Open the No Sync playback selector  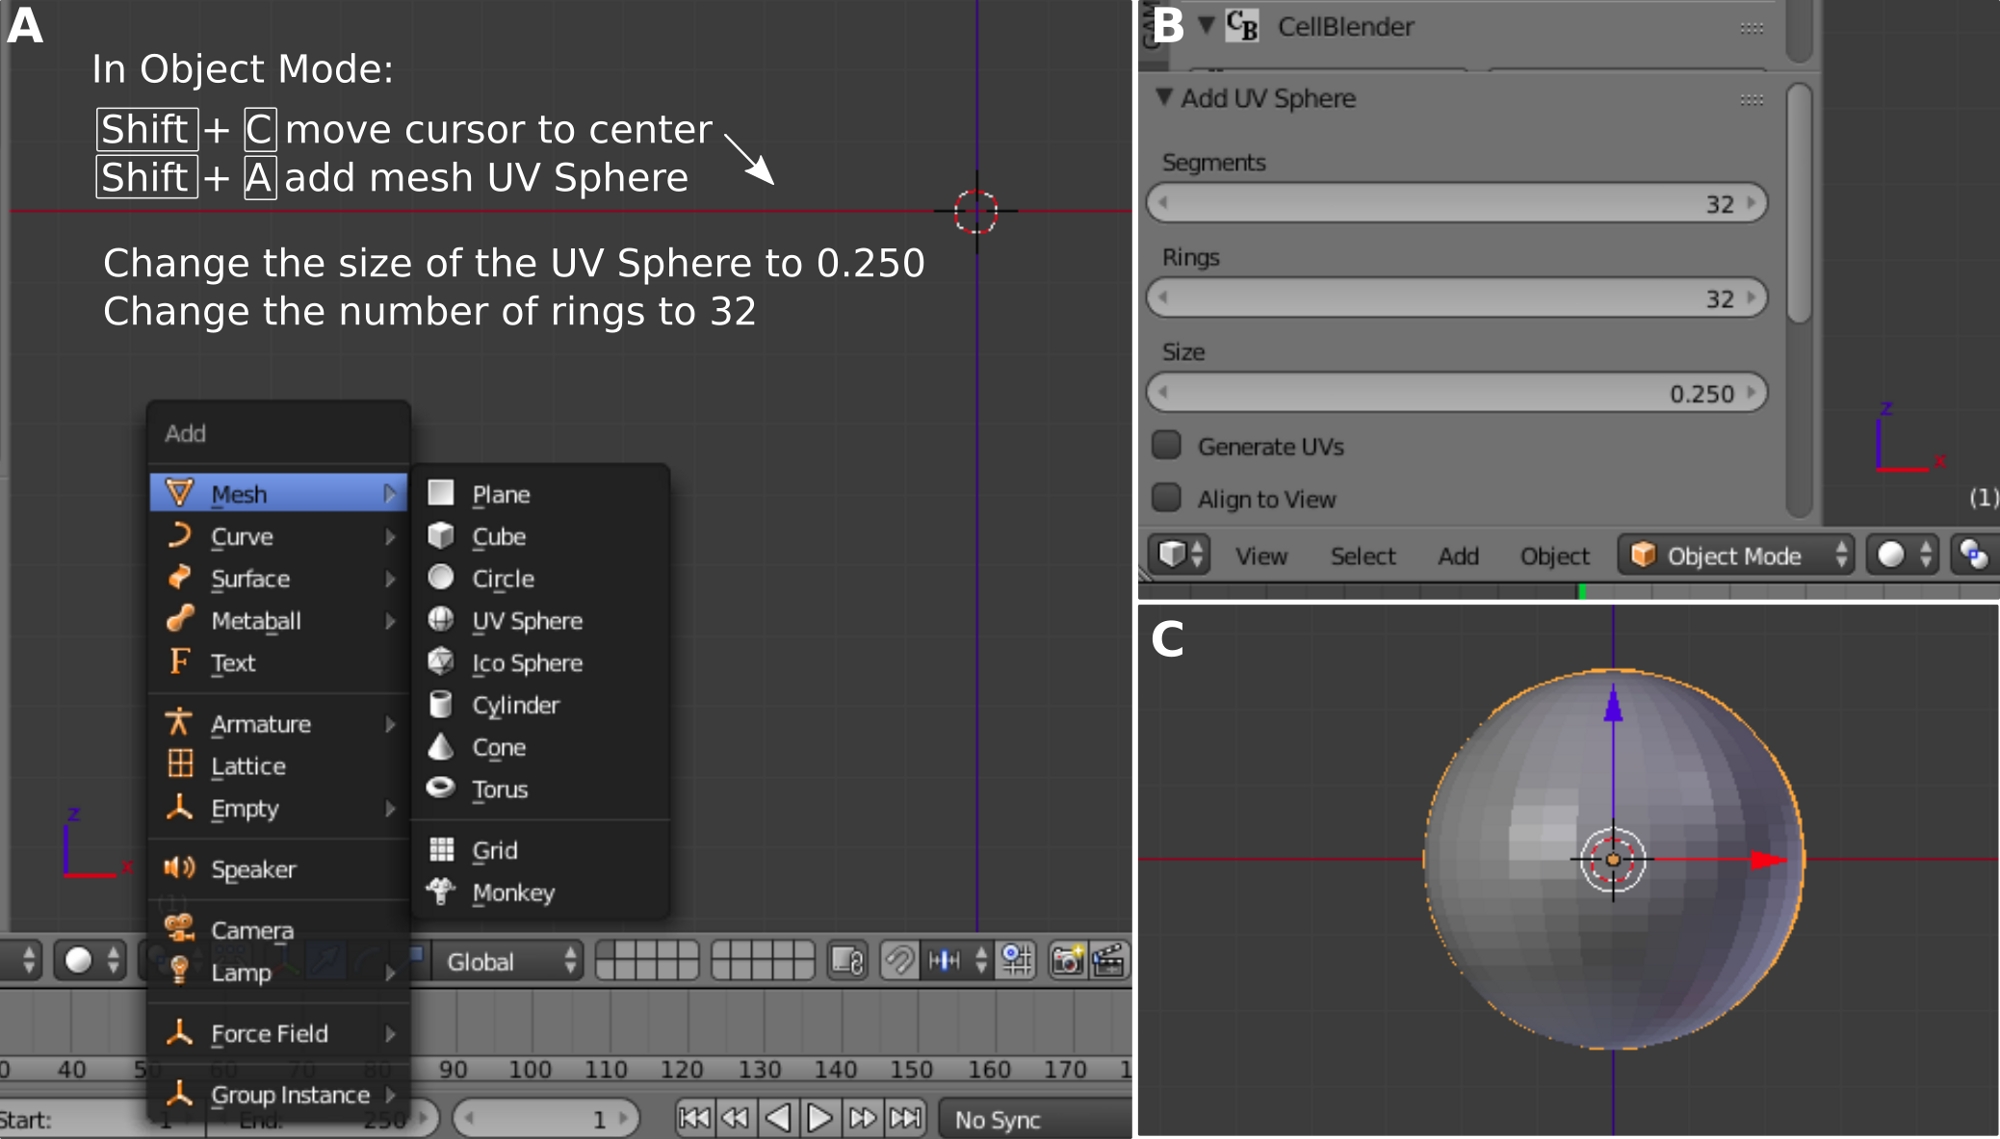1035,1119
